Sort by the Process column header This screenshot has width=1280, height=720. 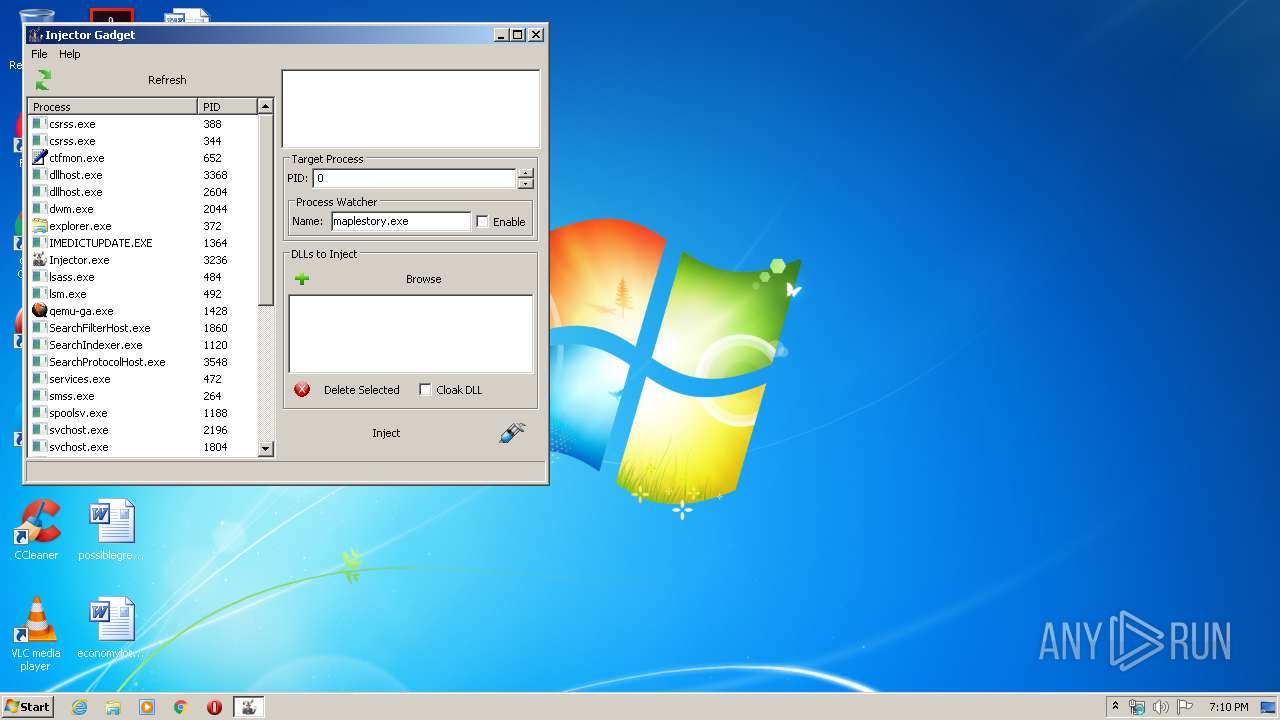tap(113, 106)
